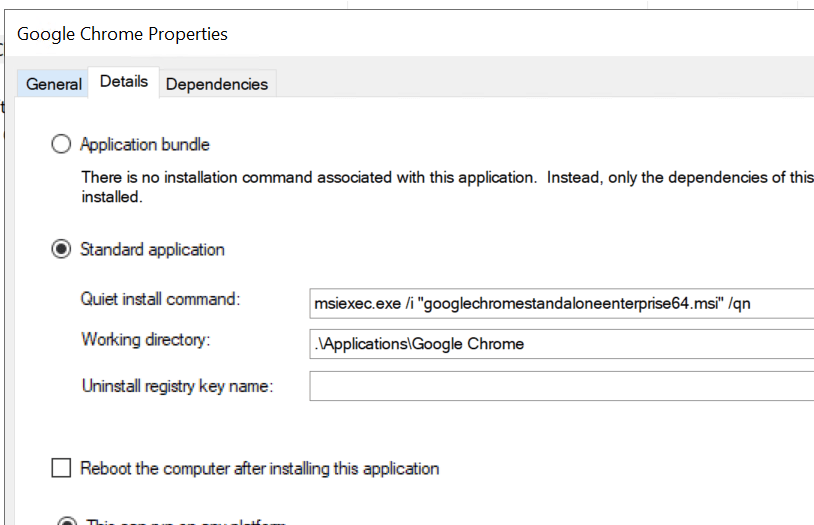The height and width of the screenshot is (525, 814).
Task: Focus the Working directory input box
Action: click(x=560, y=344)
